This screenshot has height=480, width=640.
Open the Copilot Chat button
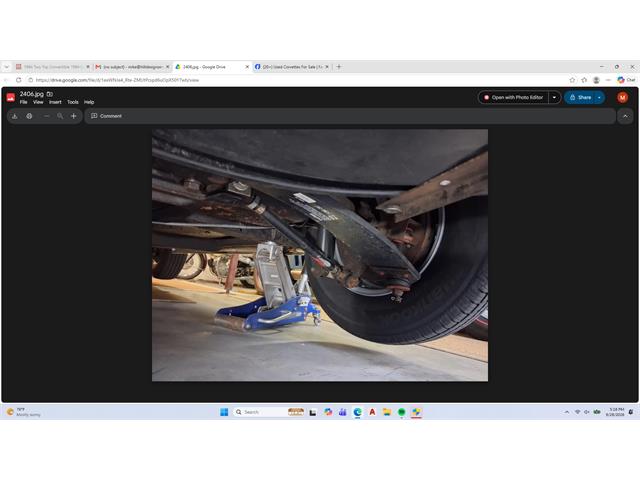point(626,80)
